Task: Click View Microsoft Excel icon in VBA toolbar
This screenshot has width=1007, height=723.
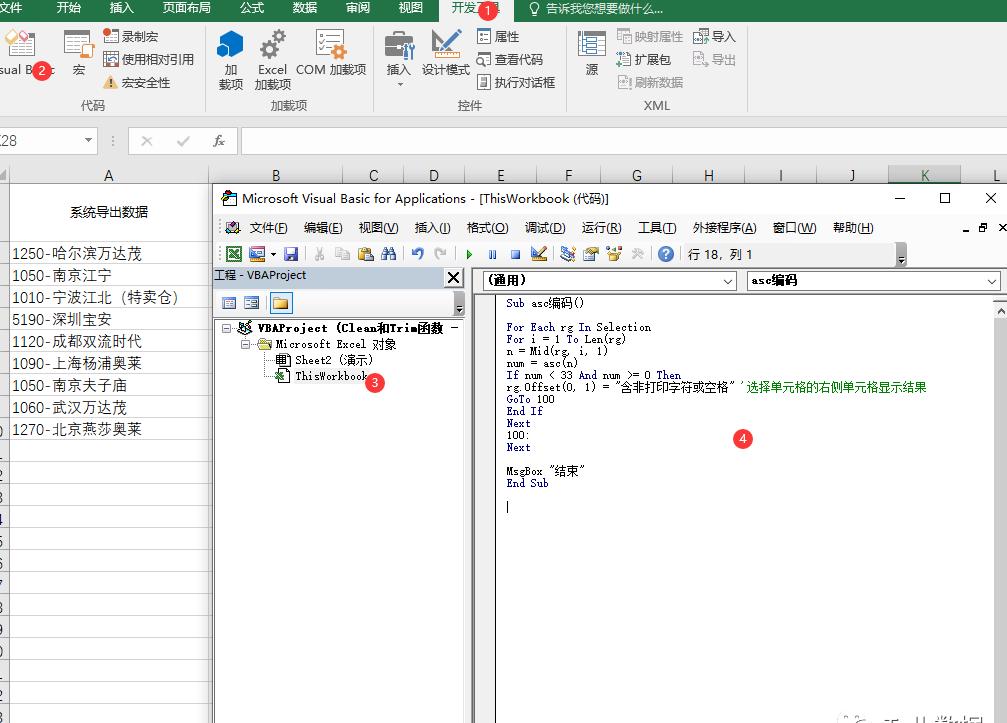Action: (x=234, y=254)
